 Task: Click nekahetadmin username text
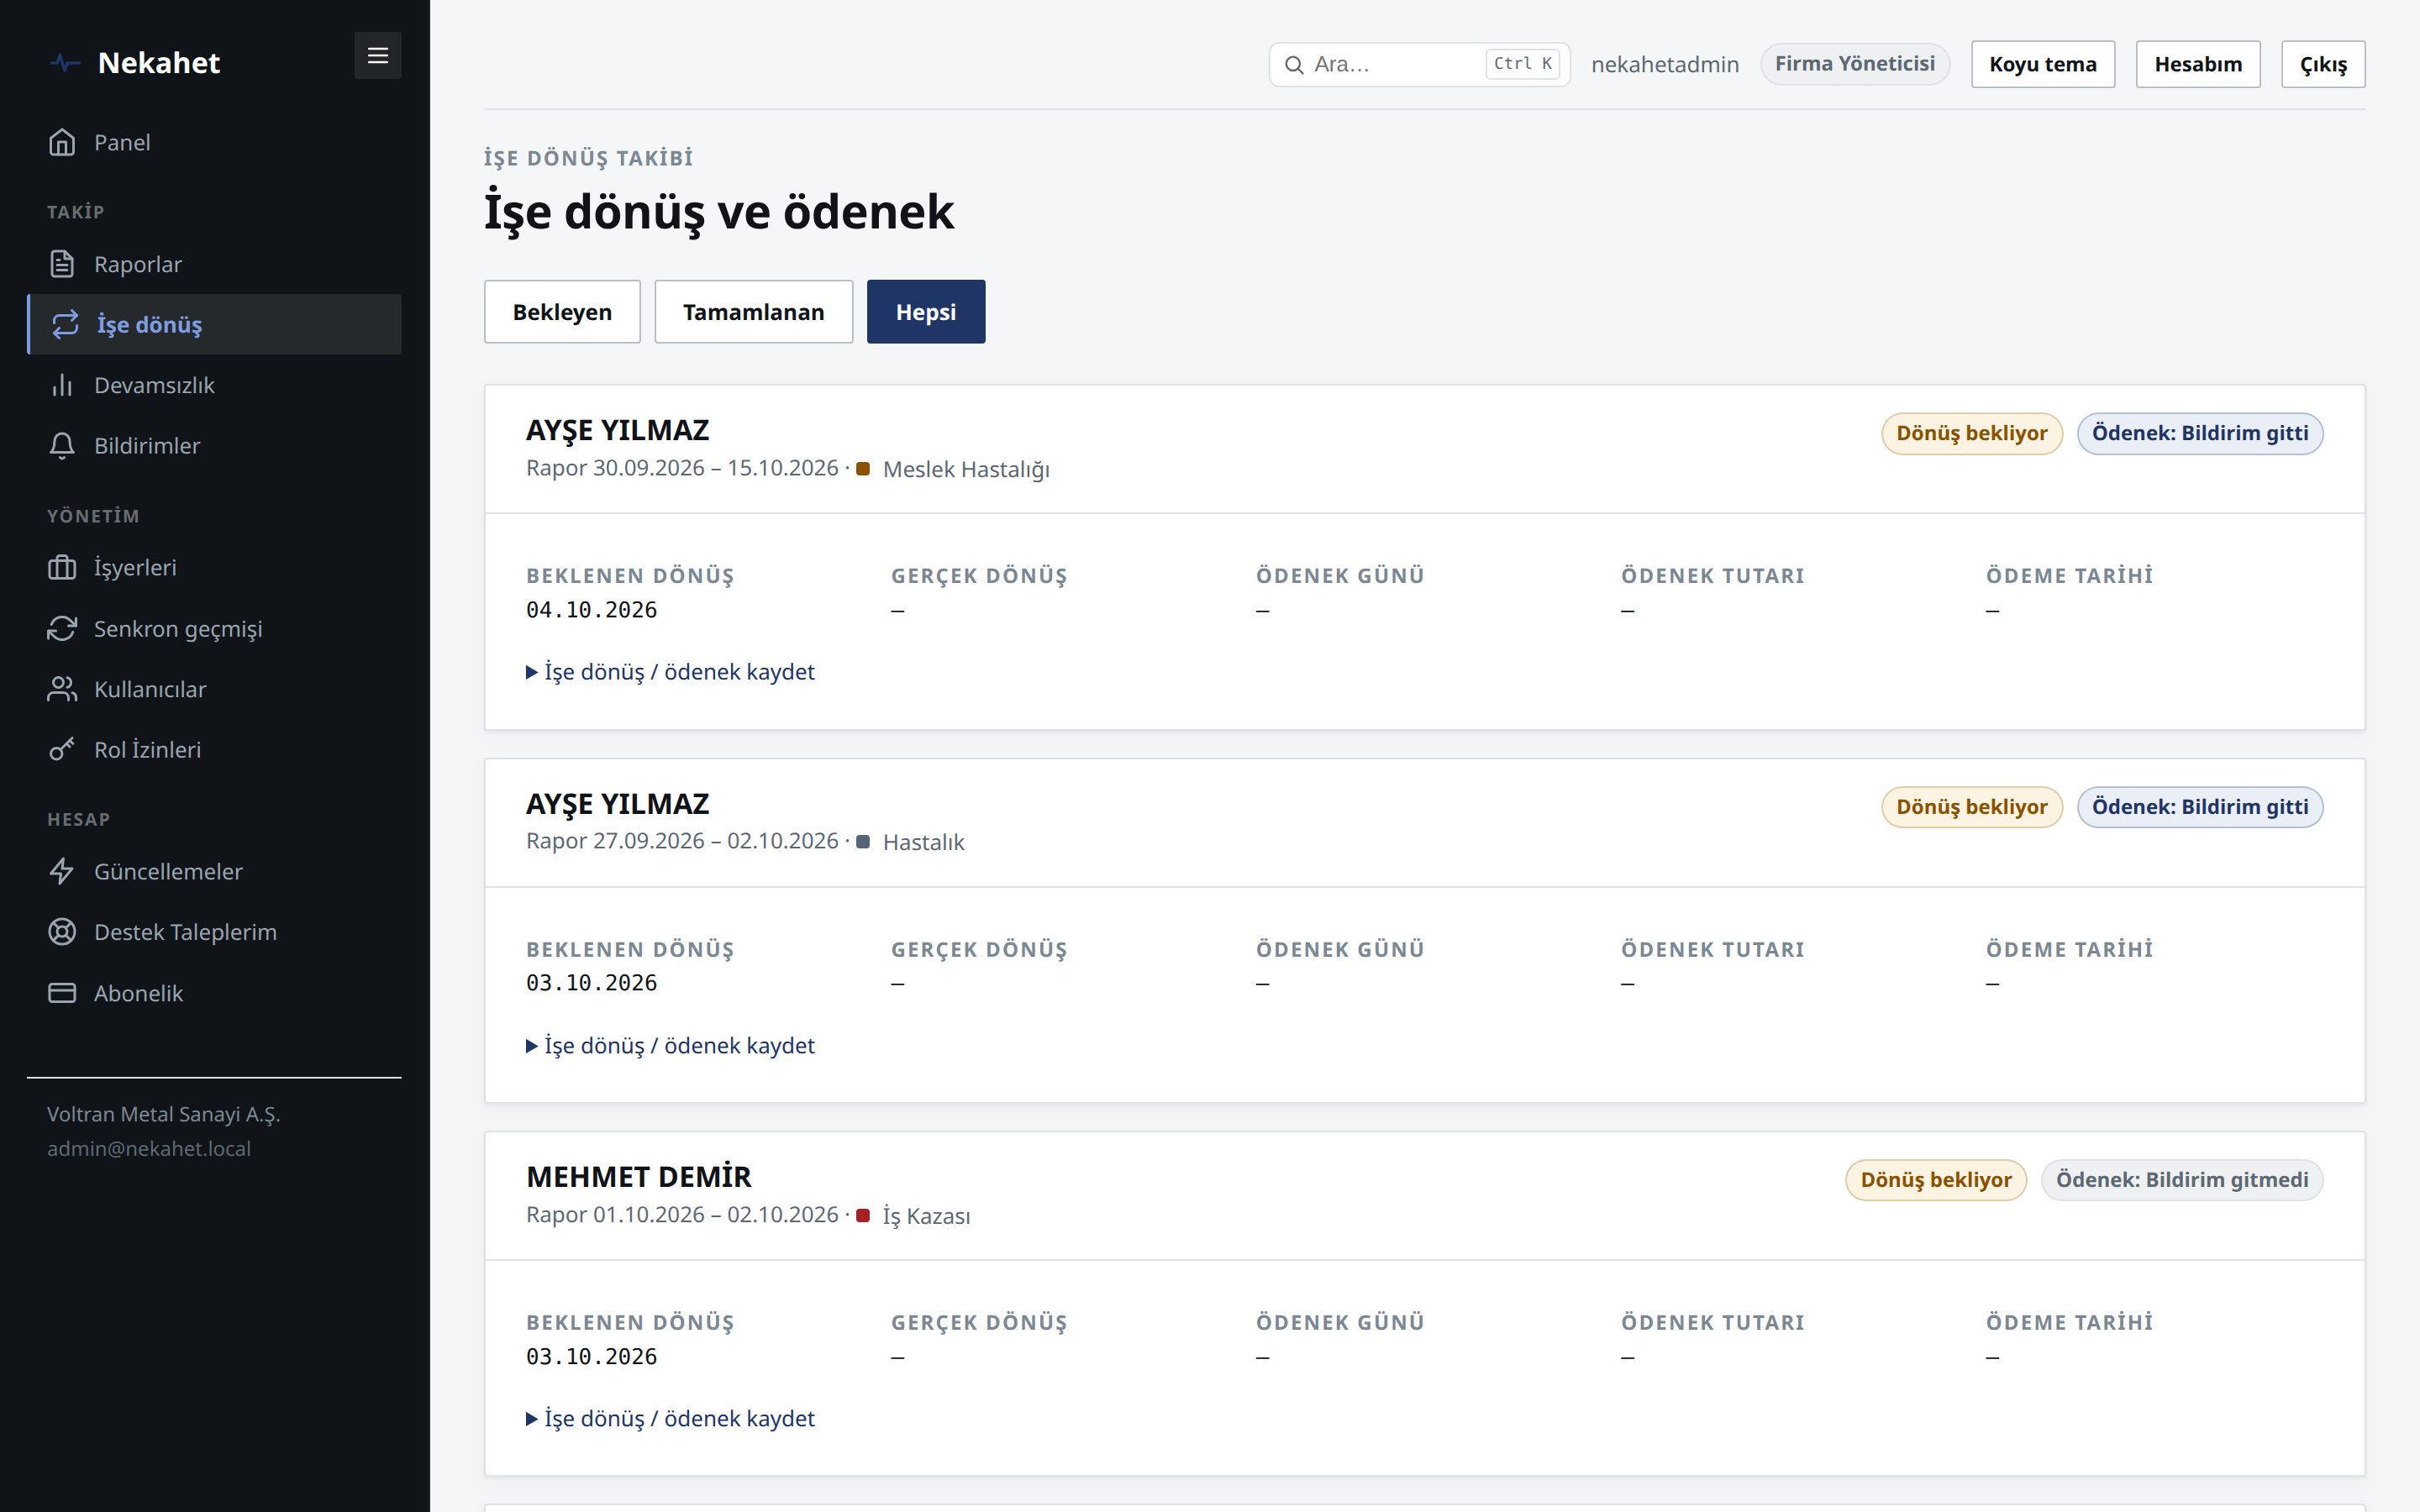[x=1665, y=64]
